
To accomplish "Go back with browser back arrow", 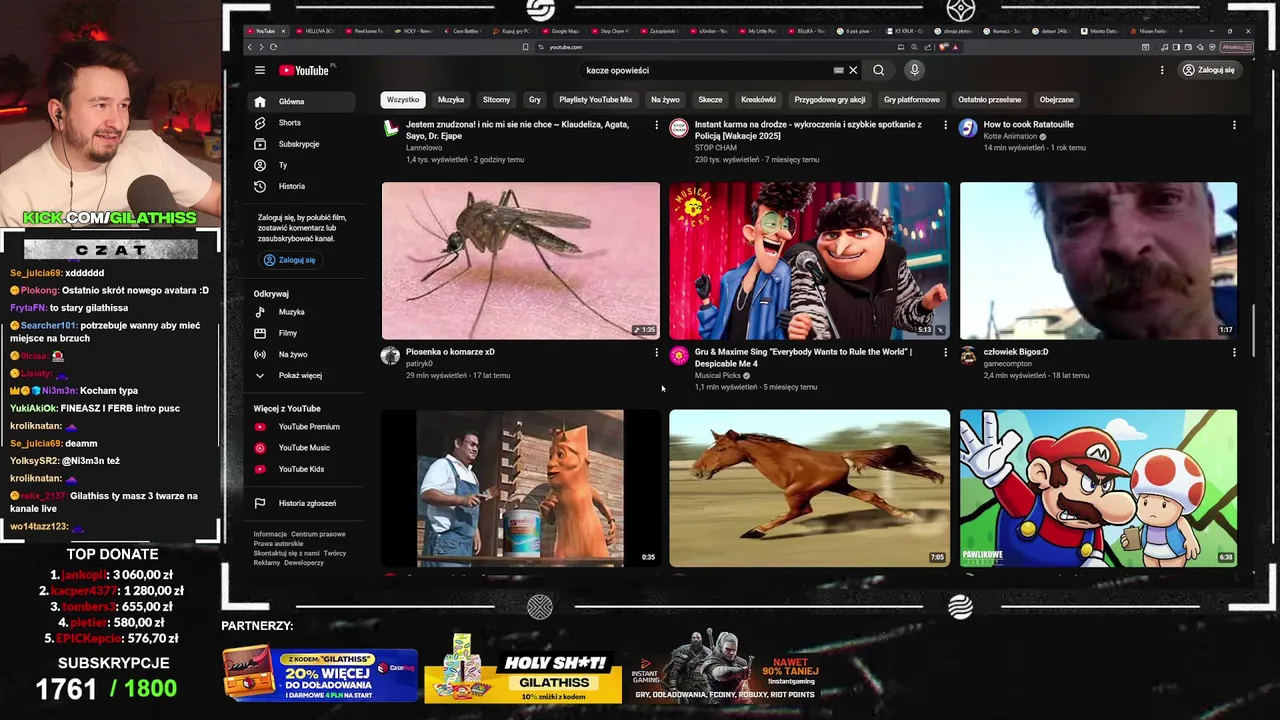I will click(250, 47).
